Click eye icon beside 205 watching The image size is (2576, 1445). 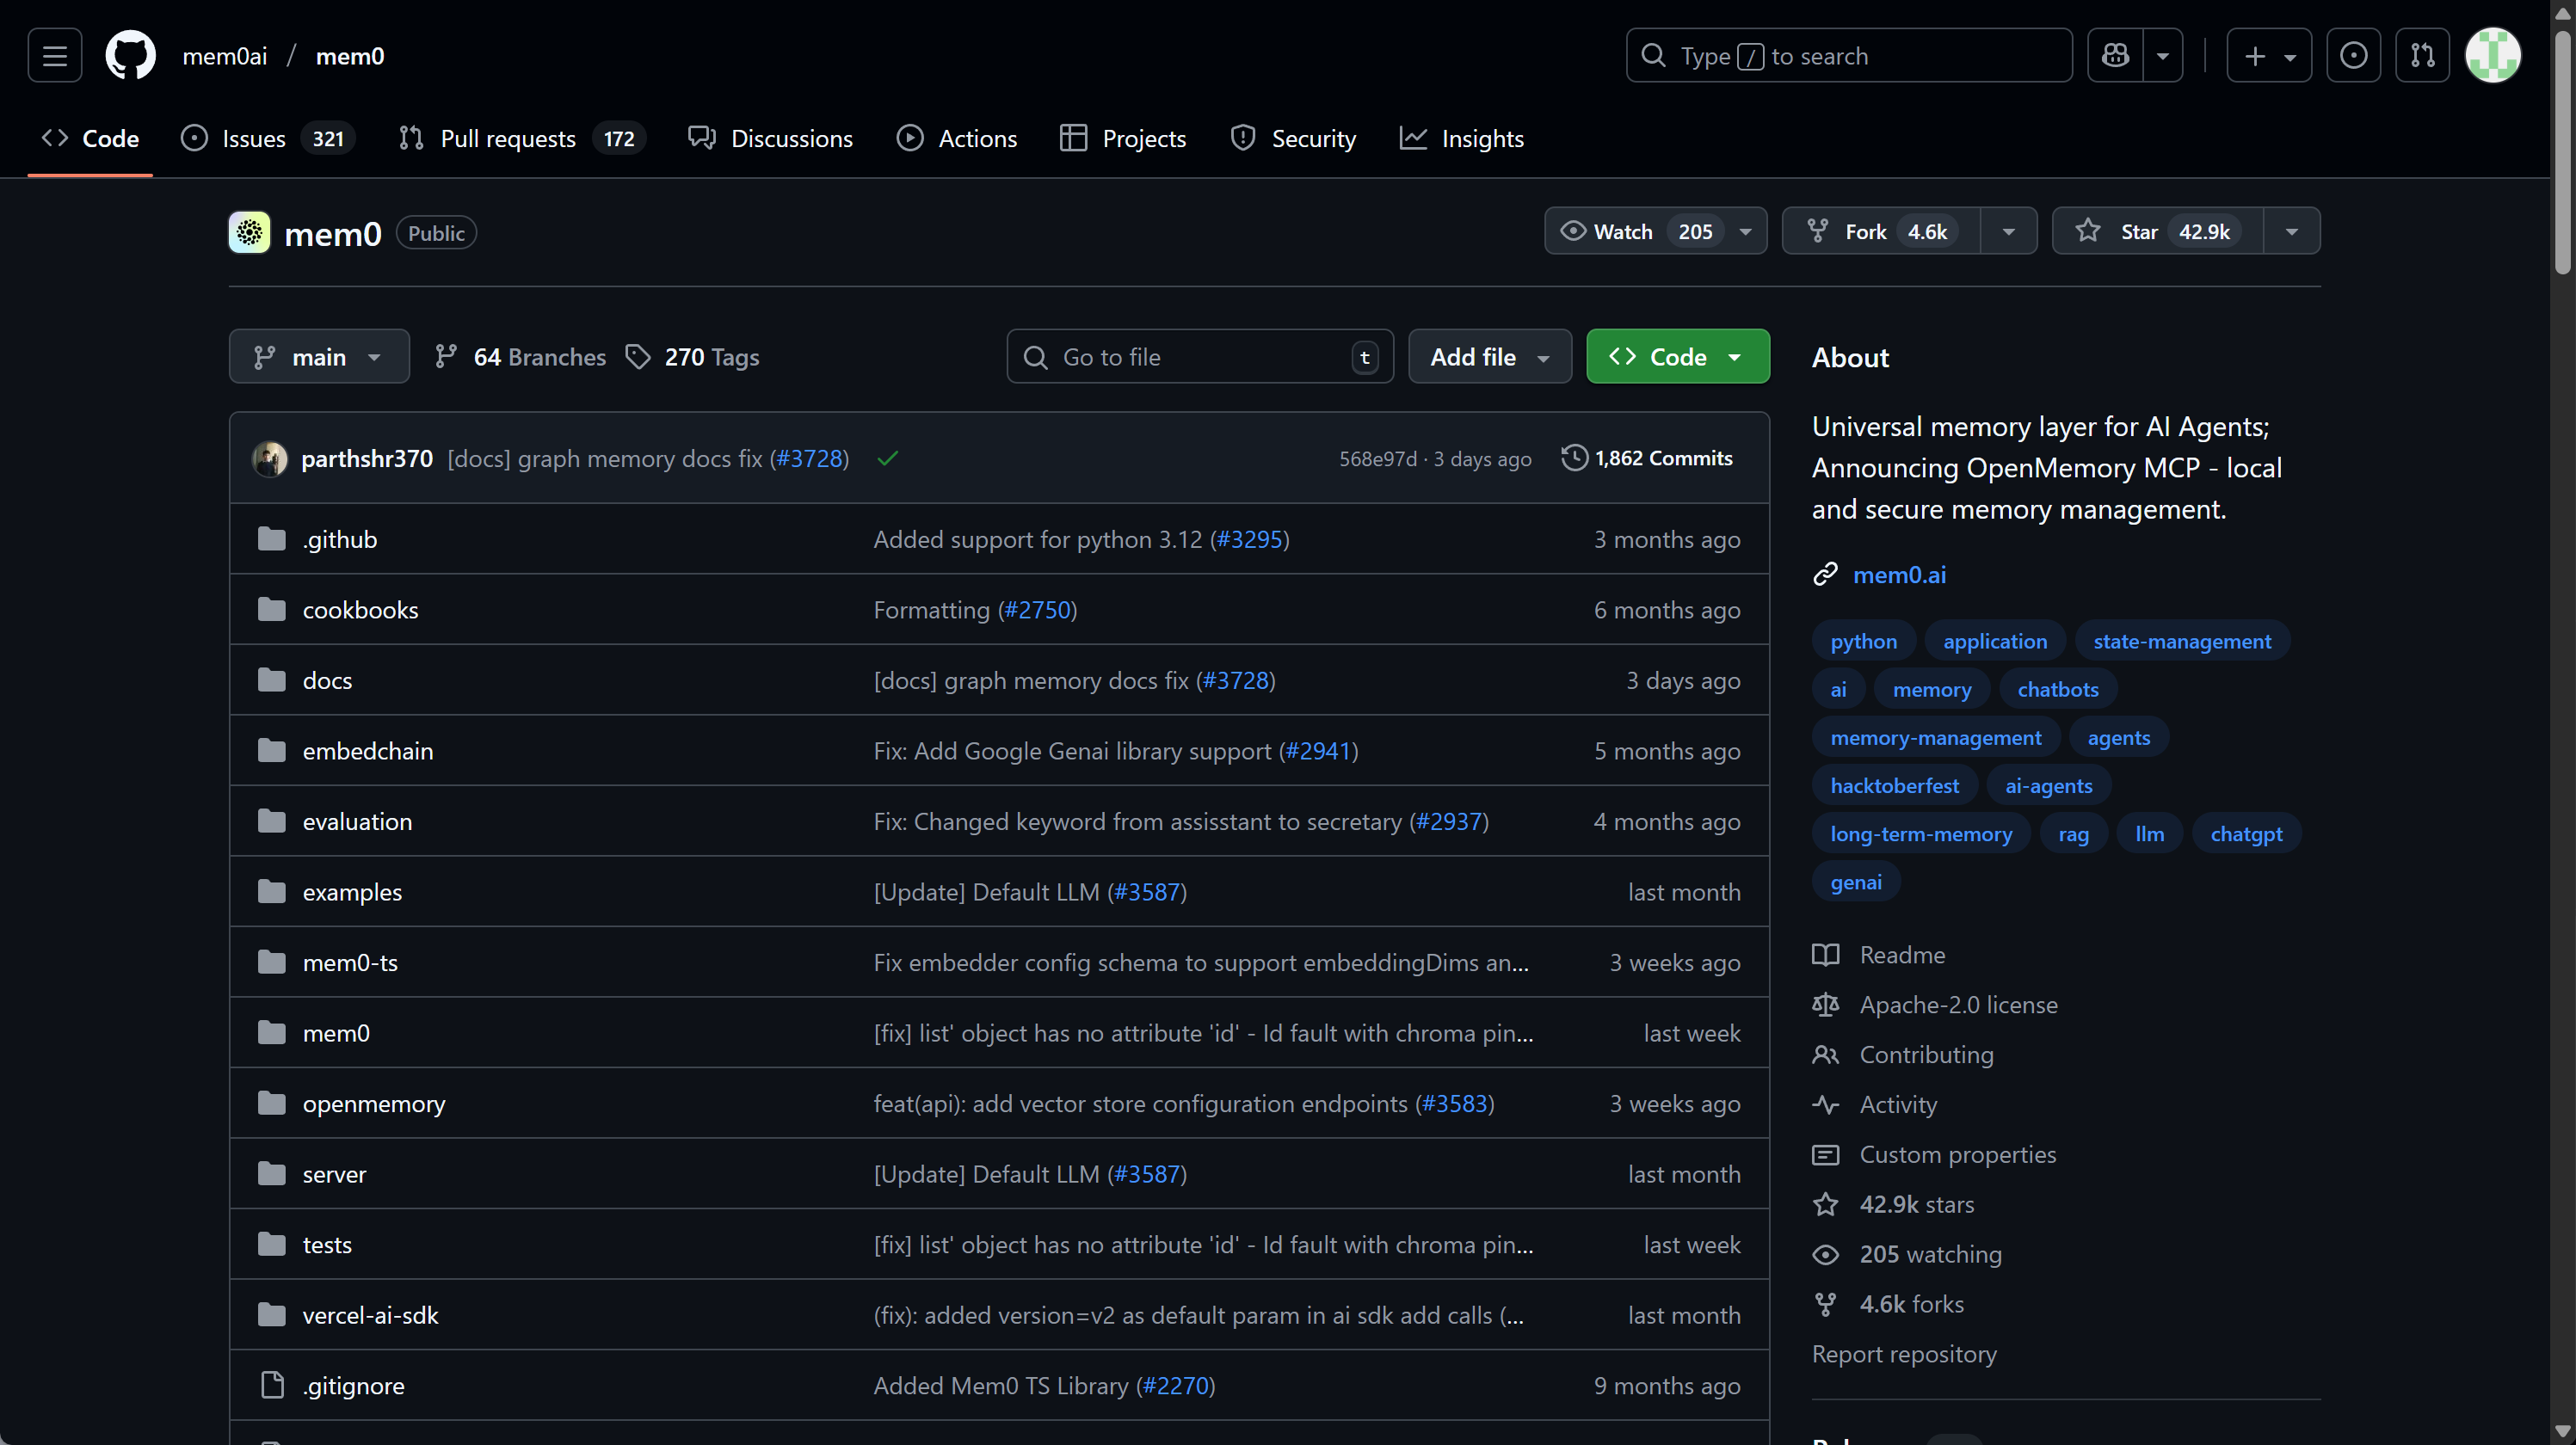click(1825, 1254)
